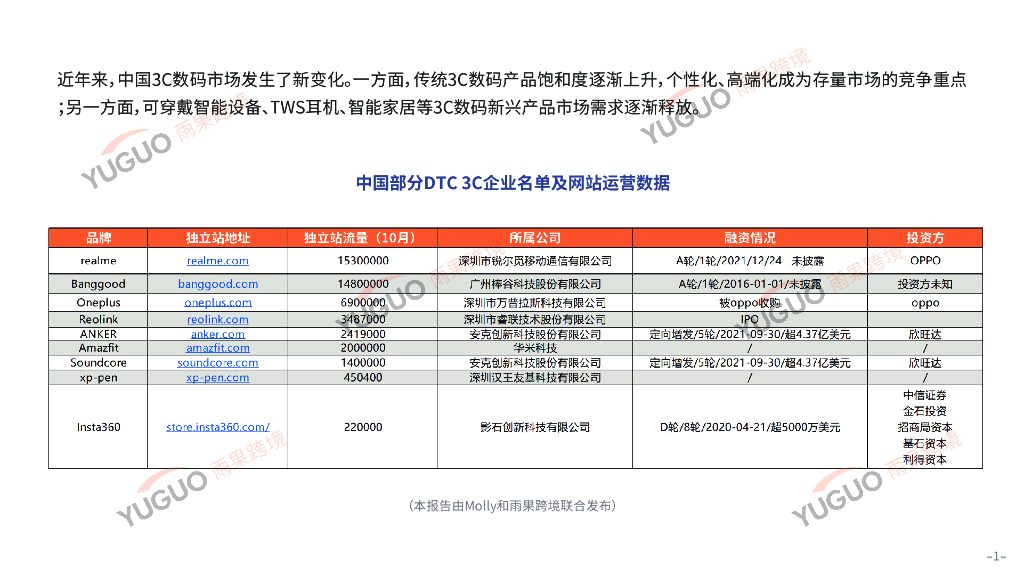
Task: Click page number -1-
Action: [996, 556]
